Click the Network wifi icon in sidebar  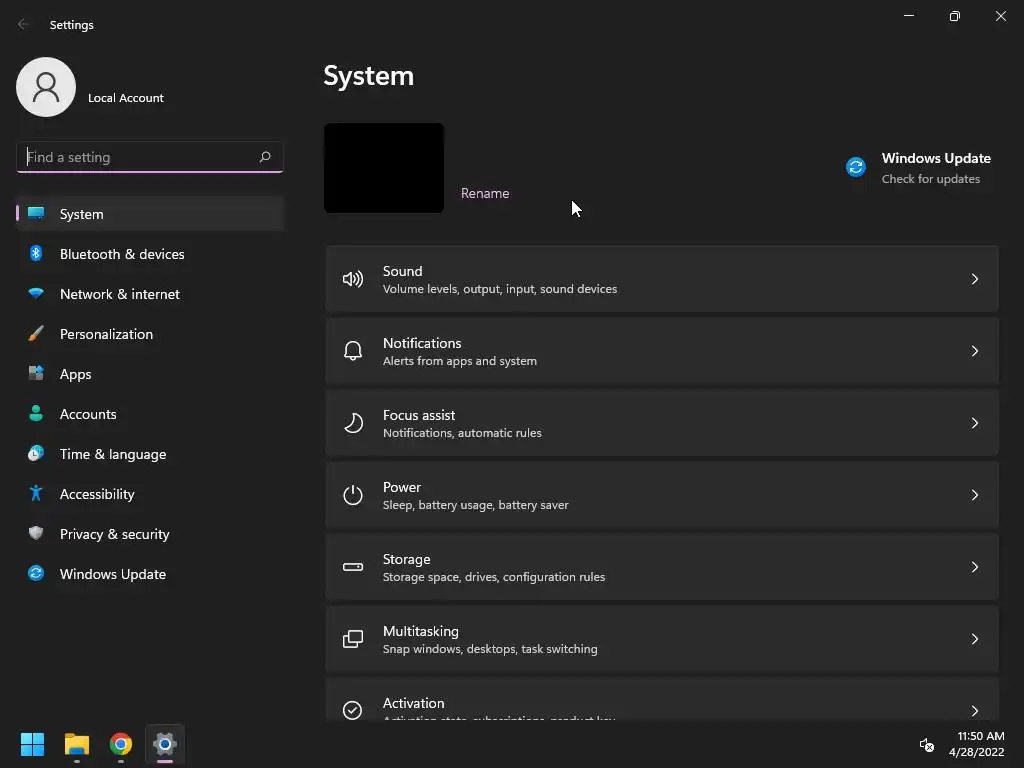(x=36, y=293)
